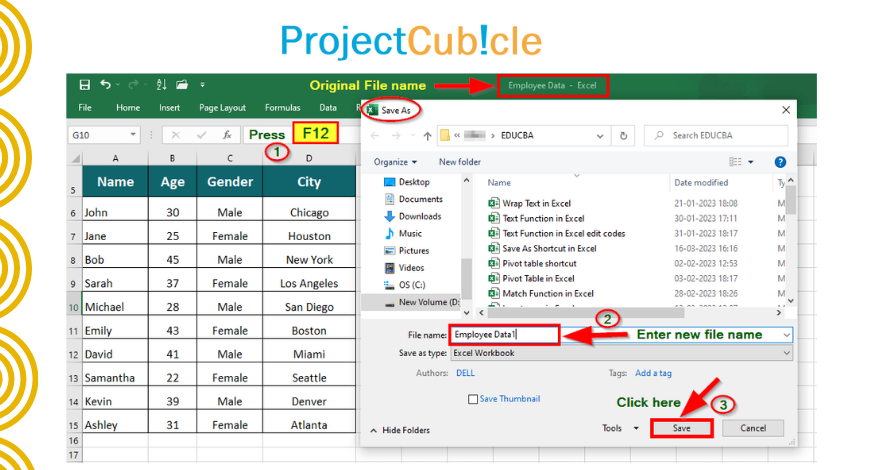
Task: Click the DELL author link
Action: 466,373
